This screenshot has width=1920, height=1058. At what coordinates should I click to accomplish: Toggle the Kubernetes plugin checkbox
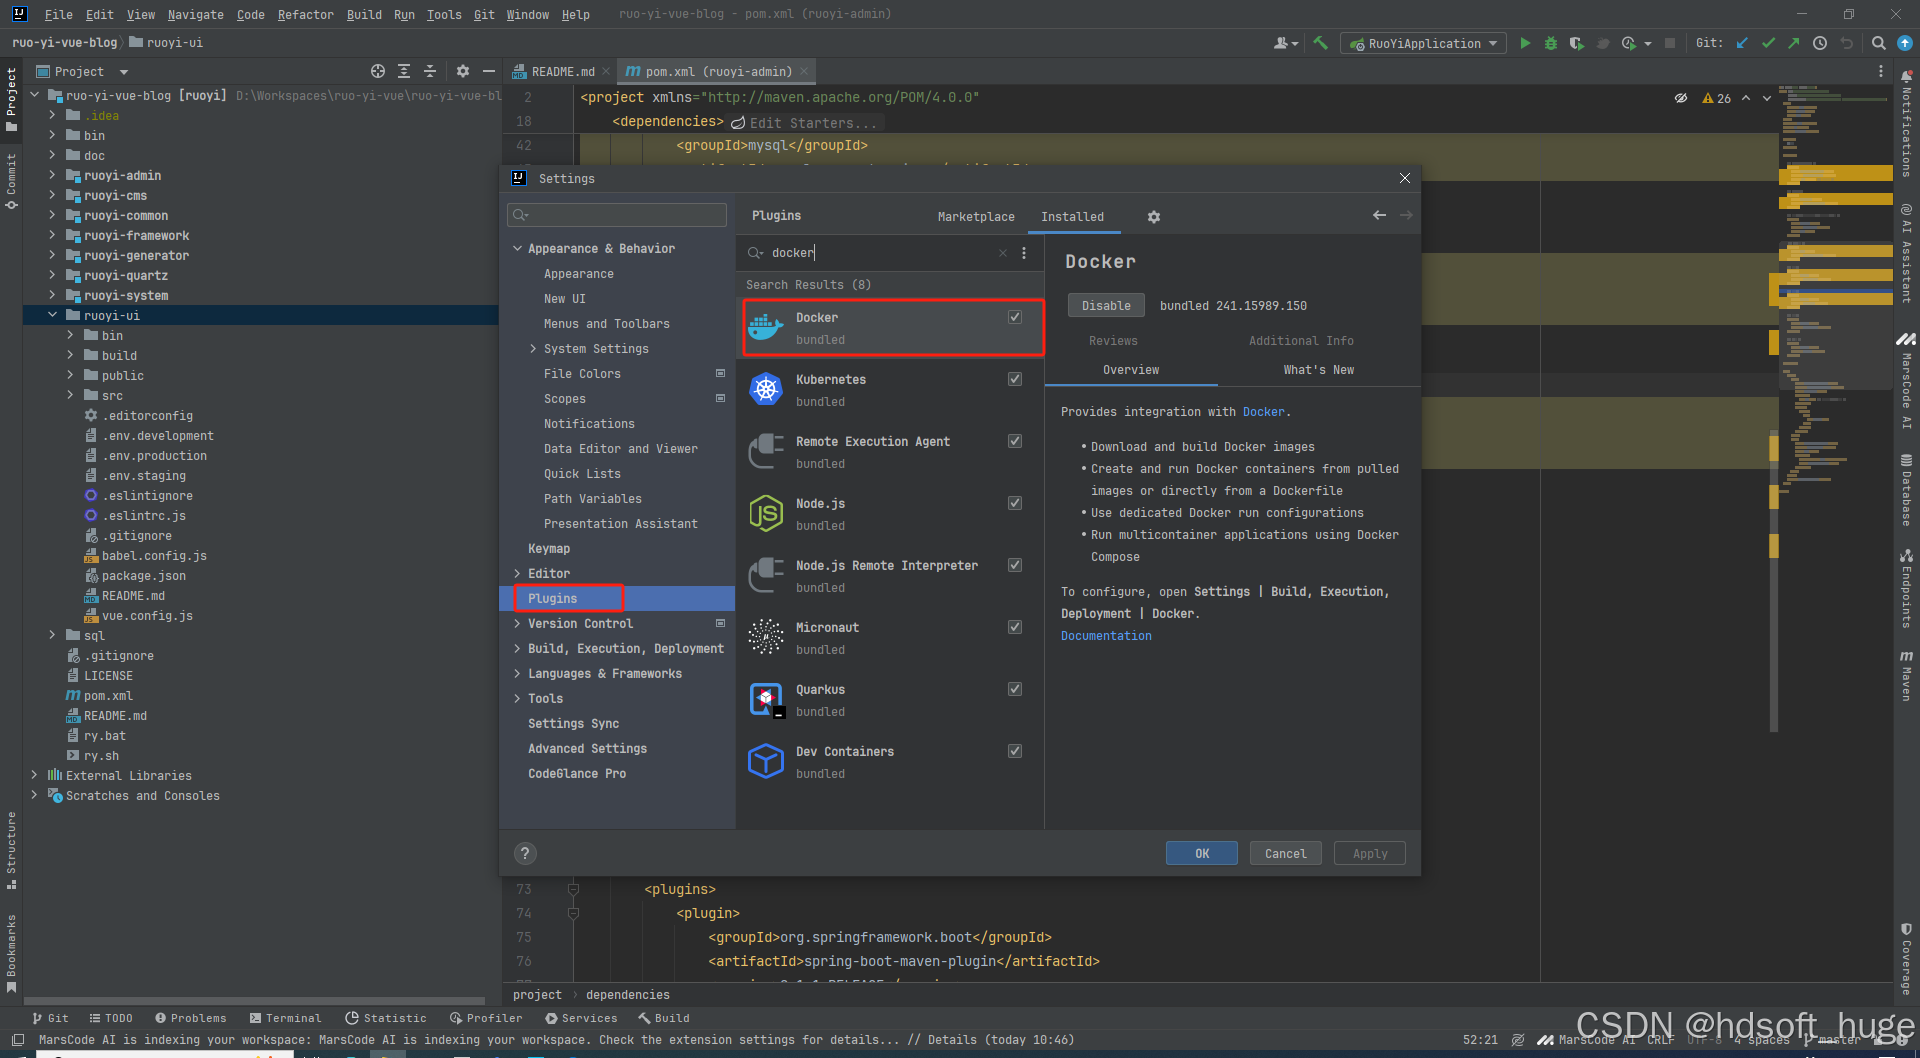click(1015, 379)
